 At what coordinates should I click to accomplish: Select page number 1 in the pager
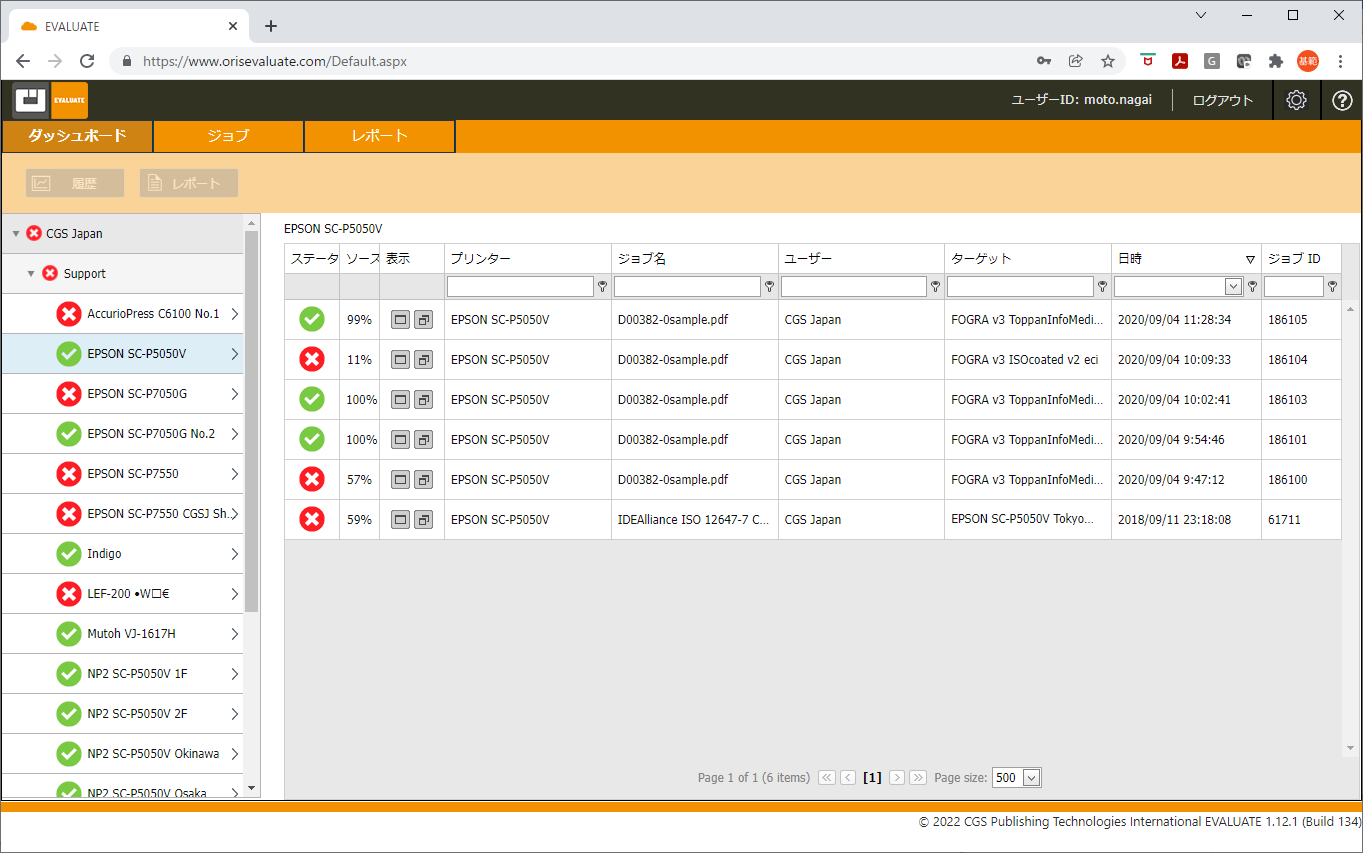872,778
